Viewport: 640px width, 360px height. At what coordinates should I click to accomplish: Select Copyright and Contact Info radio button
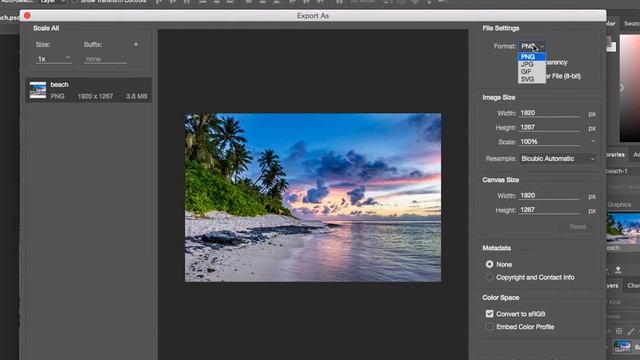coord(489,277)
